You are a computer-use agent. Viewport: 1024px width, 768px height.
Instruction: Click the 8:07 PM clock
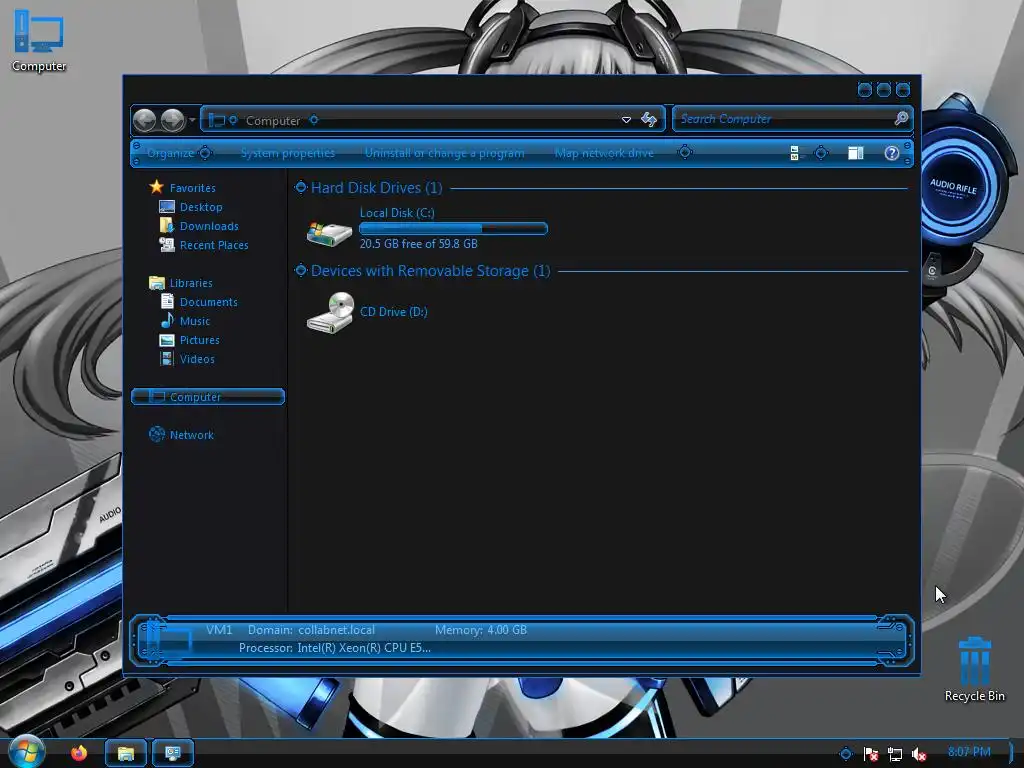click(969, 752)
